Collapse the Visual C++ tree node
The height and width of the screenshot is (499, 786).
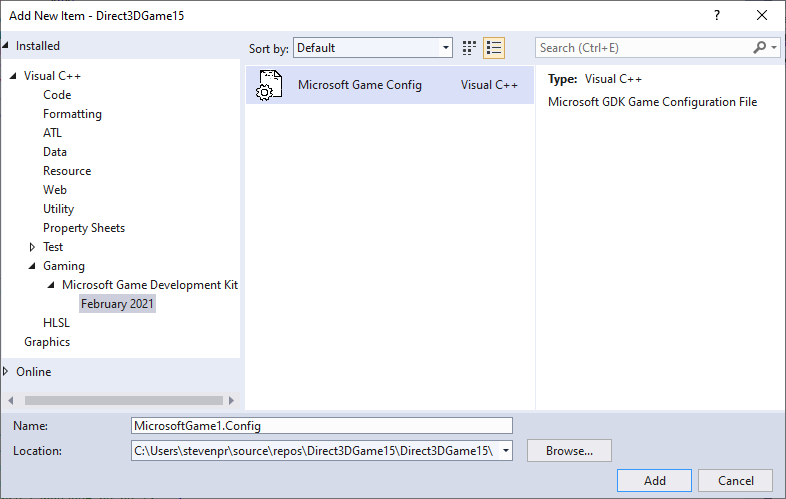(x=13, y=76)
